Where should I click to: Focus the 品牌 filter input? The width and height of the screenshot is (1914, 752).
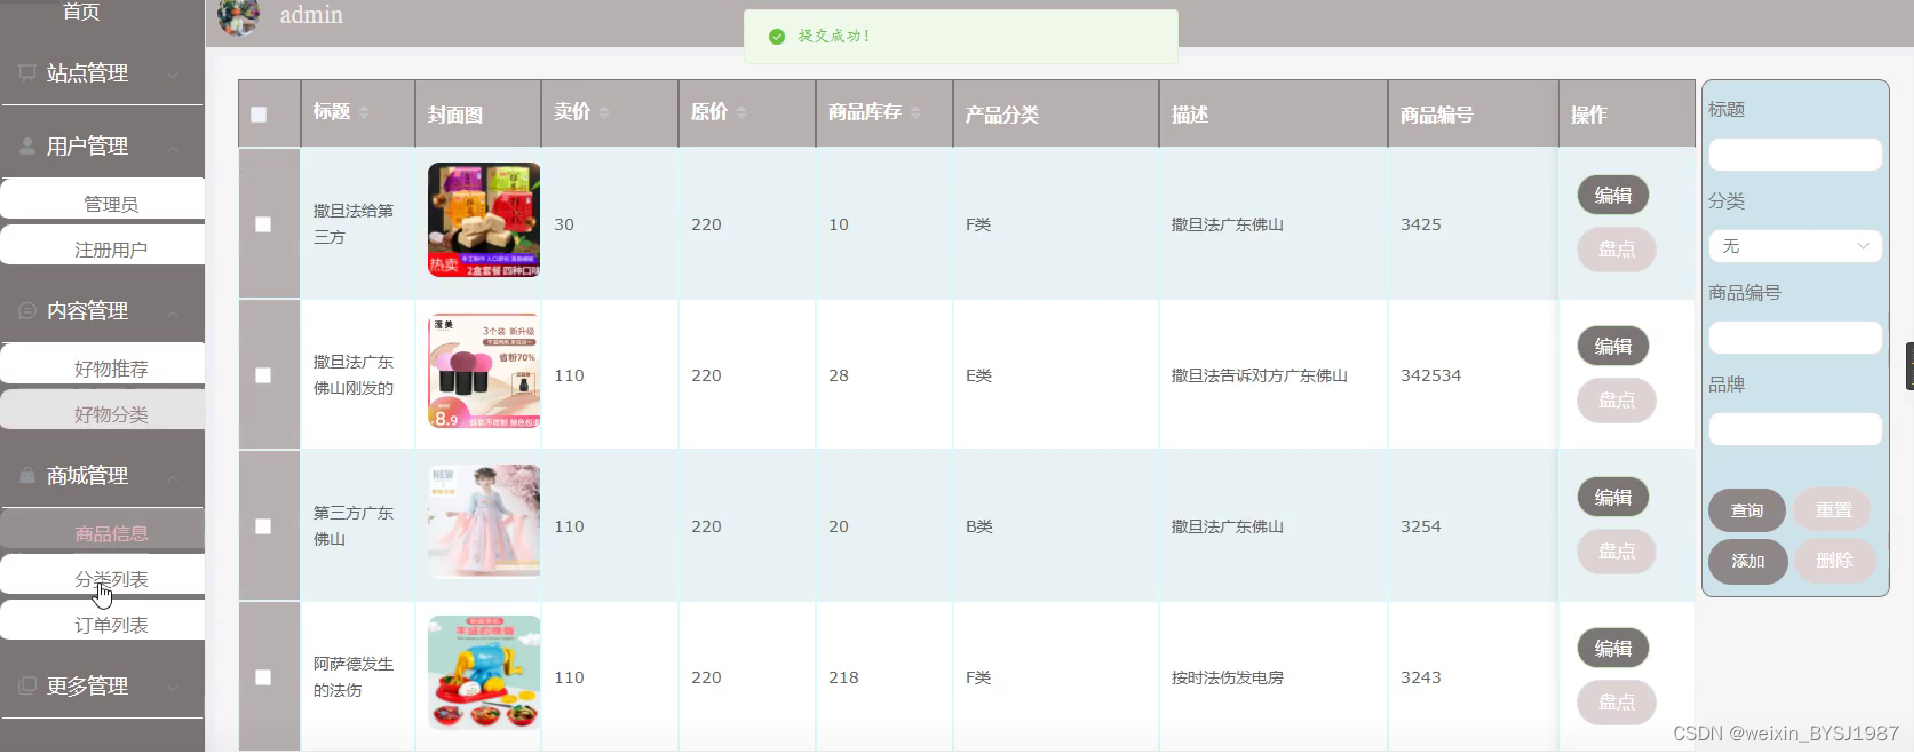[x=1795, y=429]
